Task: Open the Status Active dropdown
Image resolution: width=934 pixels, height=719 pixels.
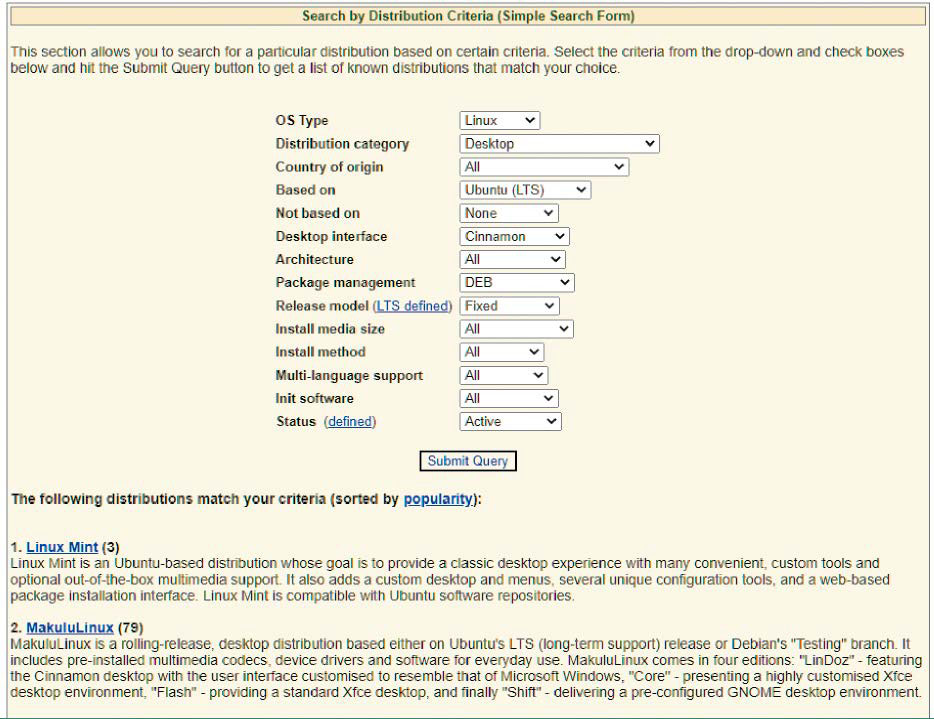Action: pos(511,422)
